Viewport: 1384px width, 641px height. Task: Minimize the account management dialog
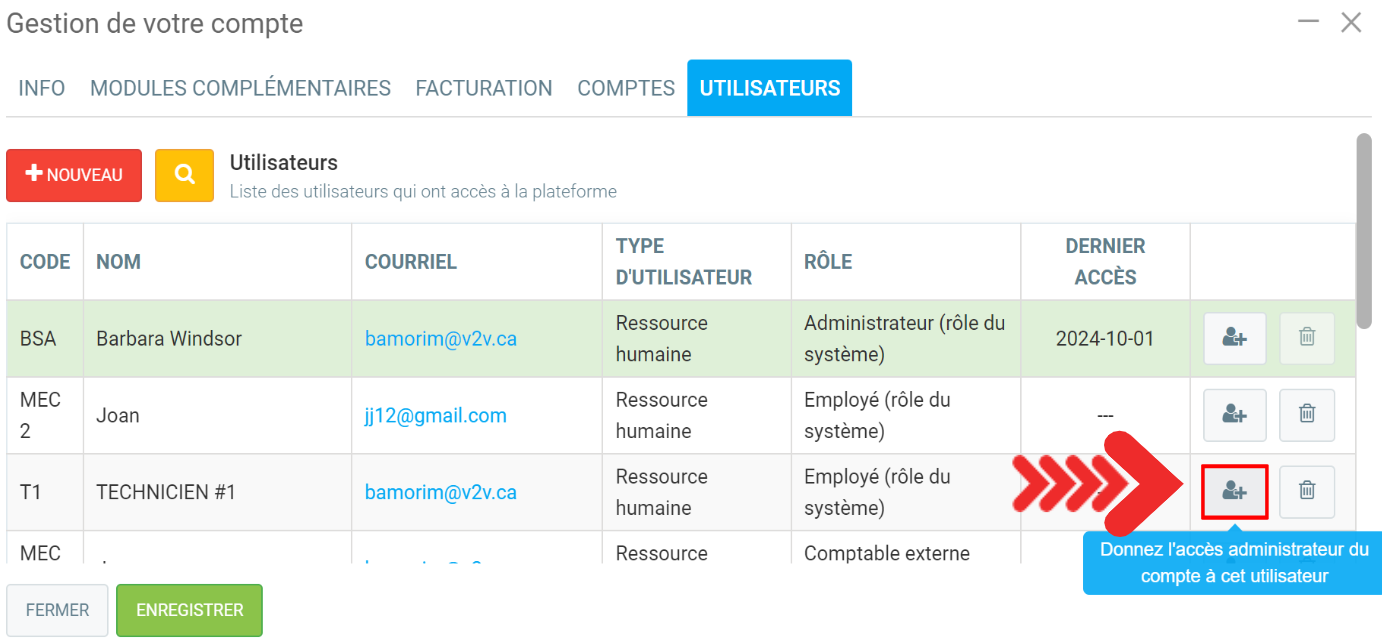point(1307,22)
